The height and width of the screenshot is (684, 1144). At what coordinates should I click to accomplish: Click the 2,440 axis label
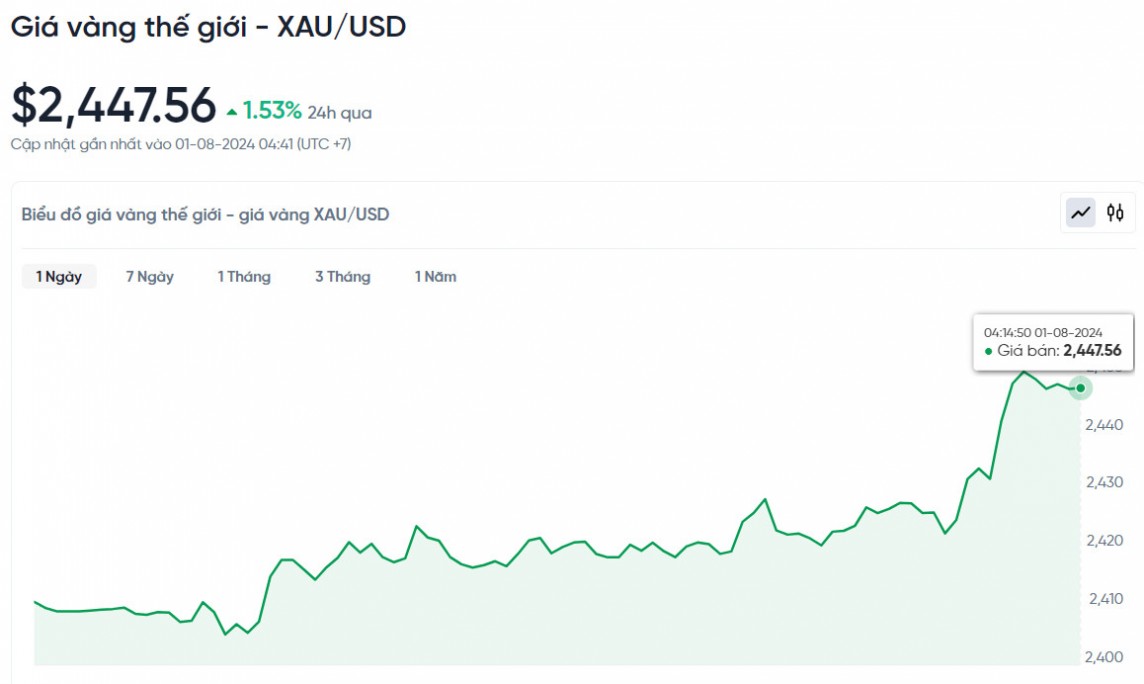pos(1104,425)
